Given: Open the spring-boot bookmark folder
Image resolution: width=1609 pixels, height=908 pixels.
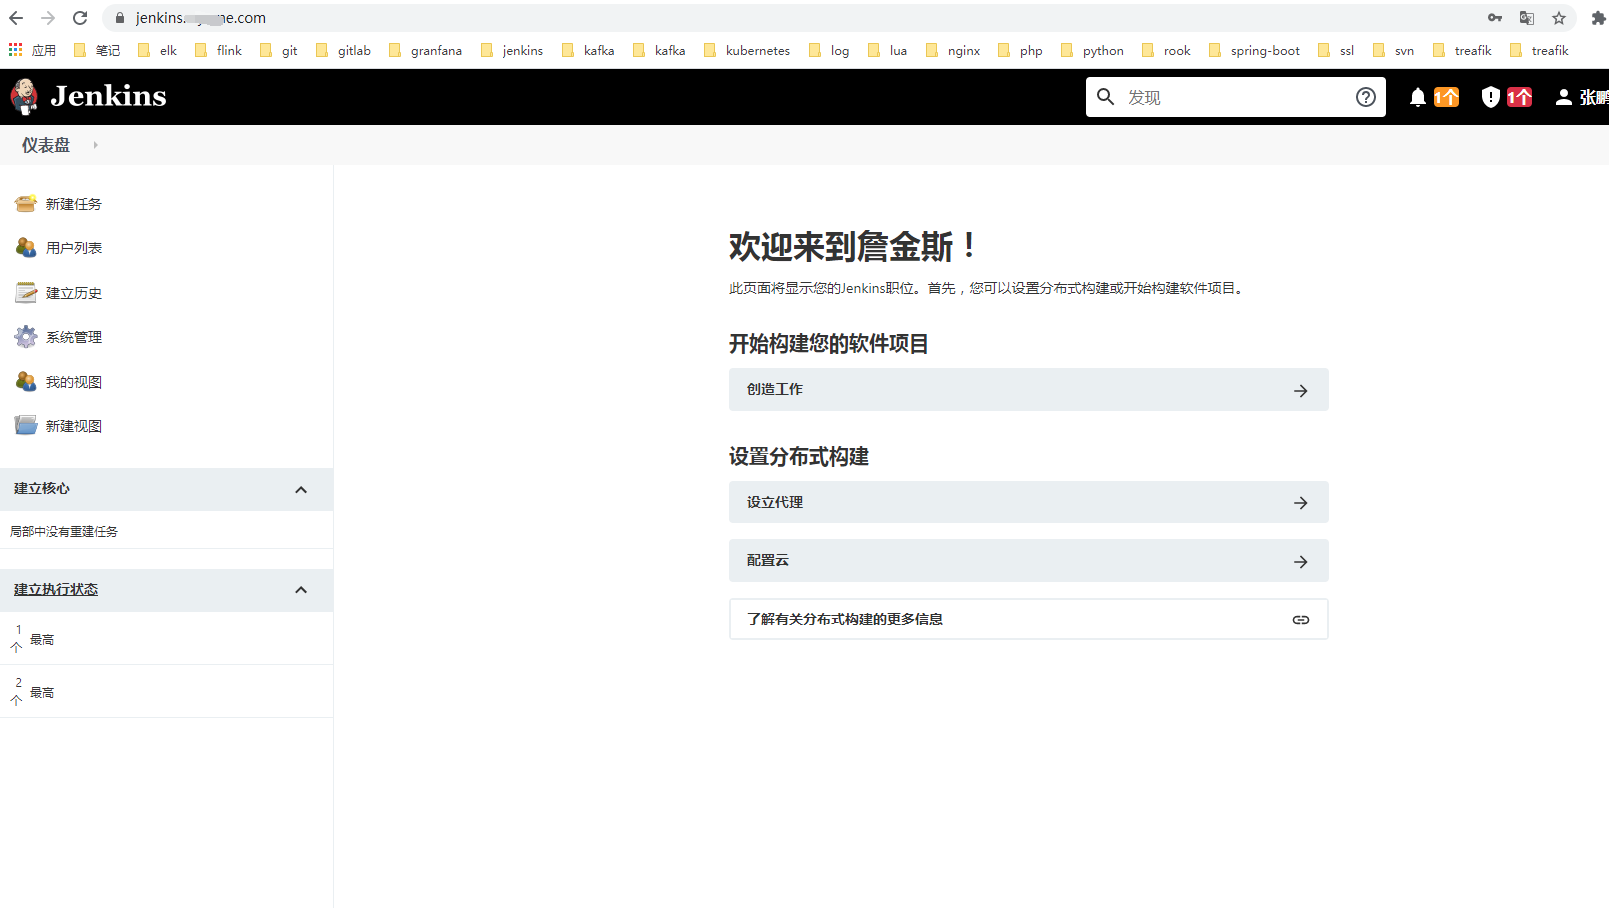Looking at the screenshot, I should coord(1255,50).
